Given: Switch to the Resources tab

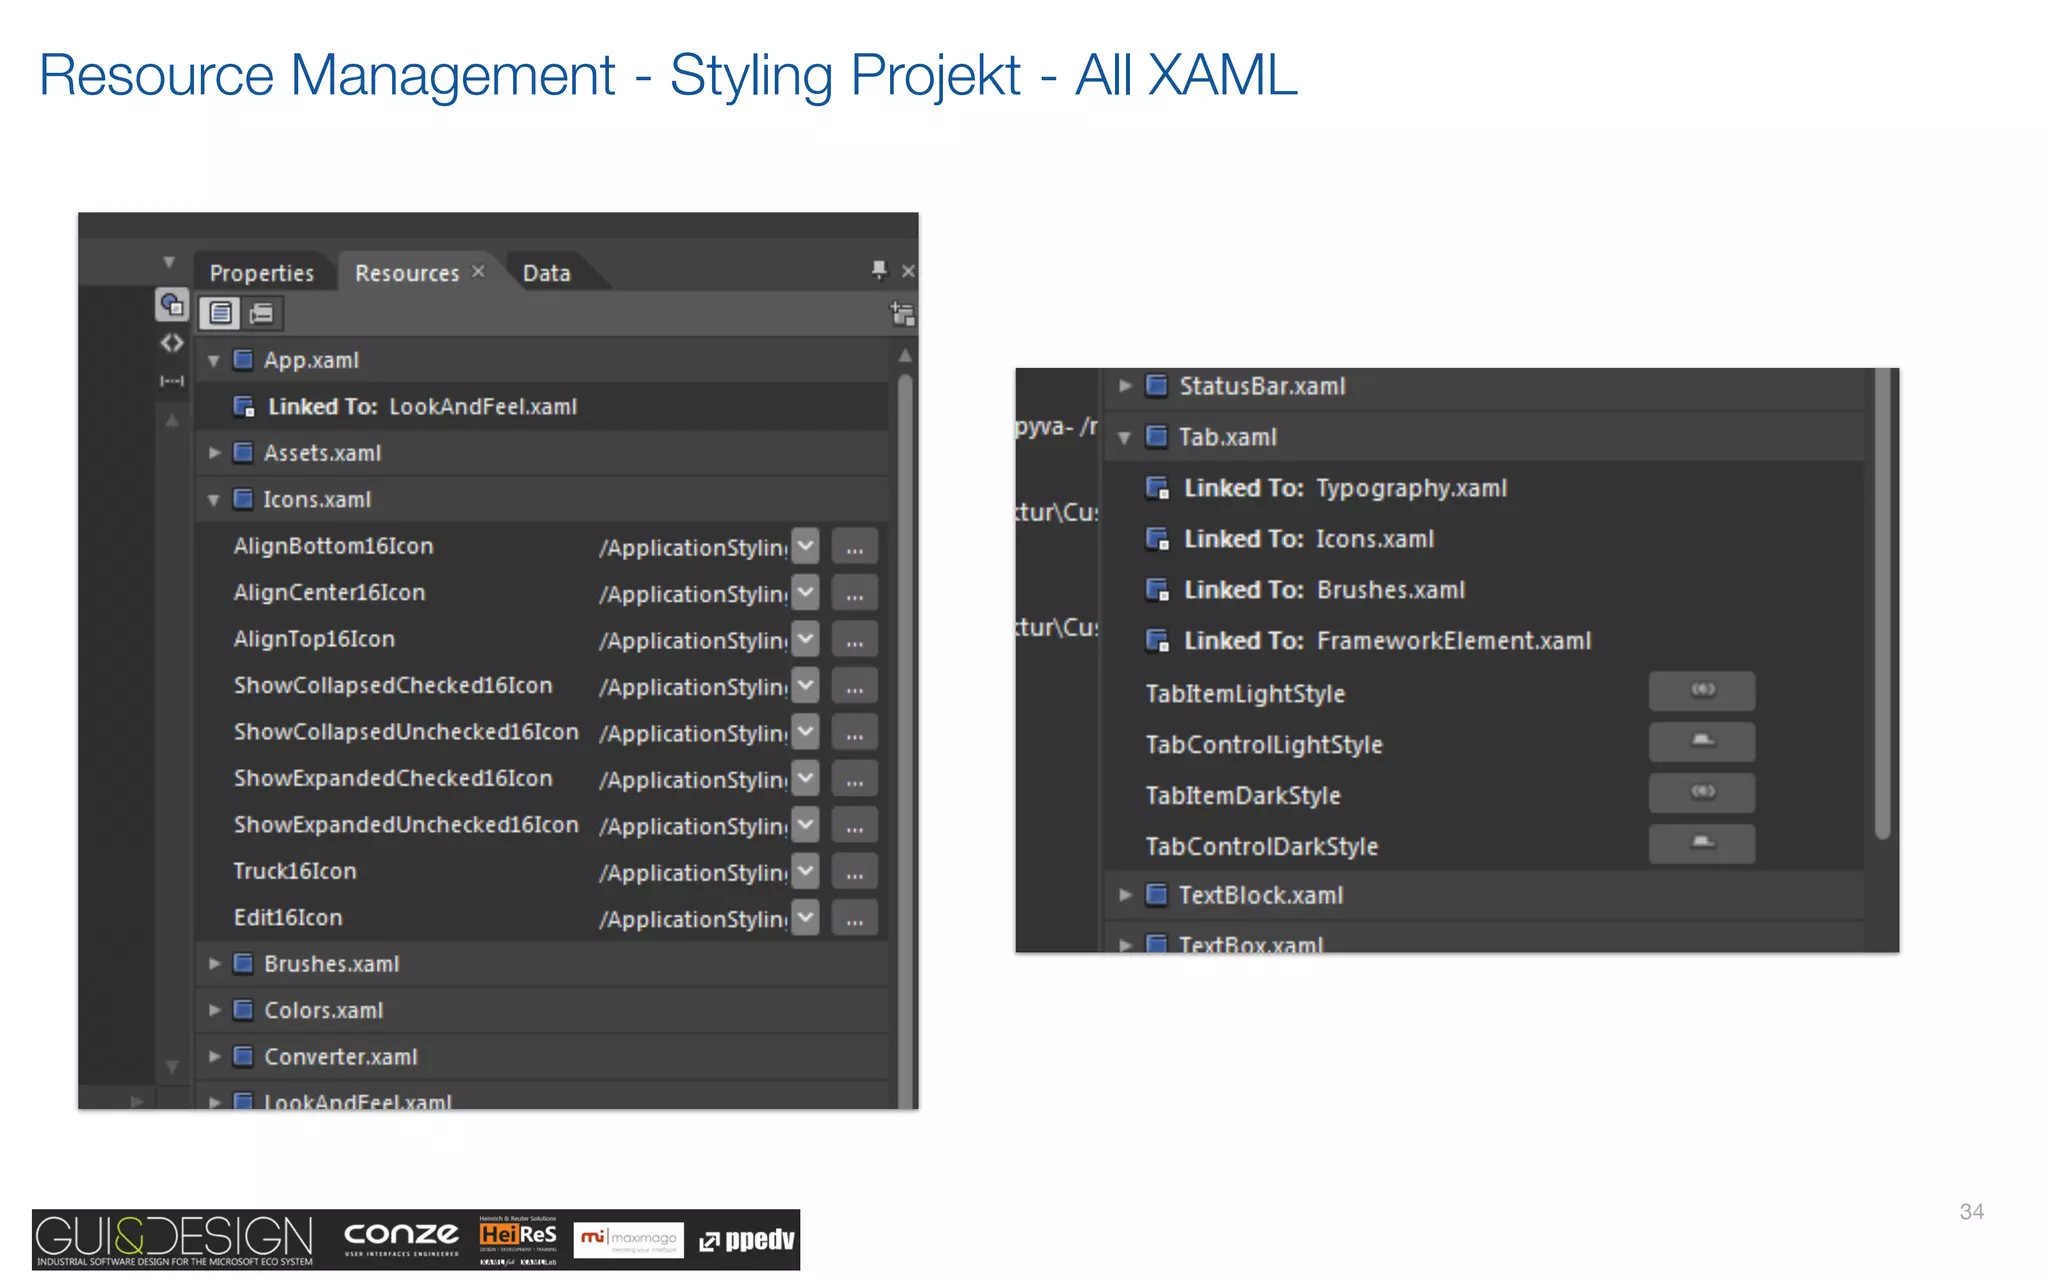Looking at the screenshot, I should point(407,273).
